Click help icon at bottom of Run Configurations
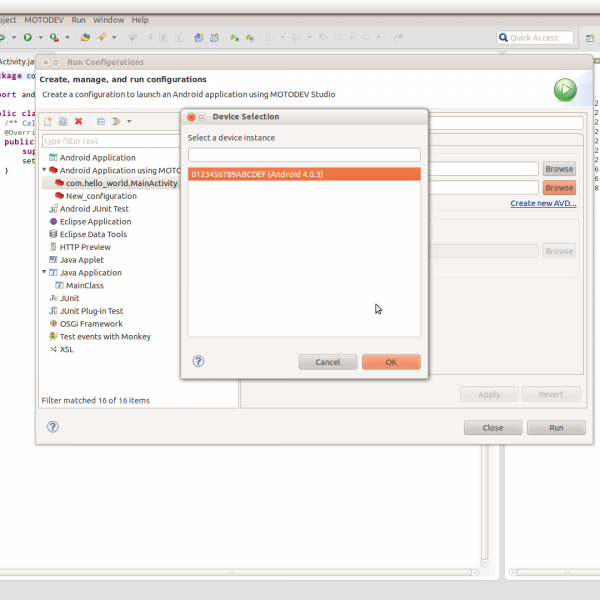Image resolution: width=600 pixels, height=600 pixels. click(53, 427)
